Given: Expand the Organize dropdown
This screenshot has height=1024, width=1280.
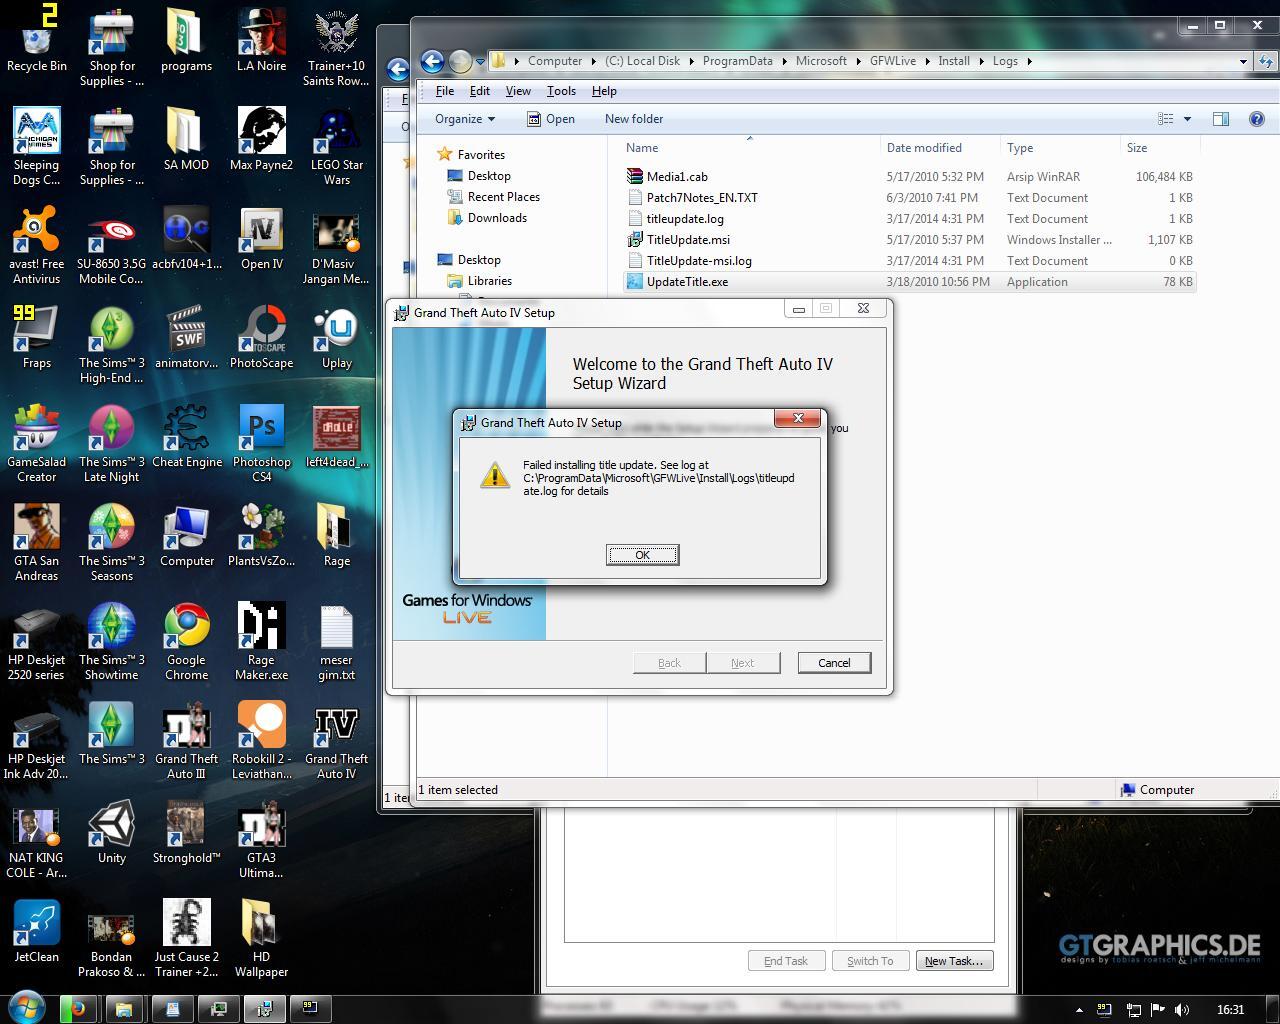Looking at the screenshot, I should click(x=465, y=118).
